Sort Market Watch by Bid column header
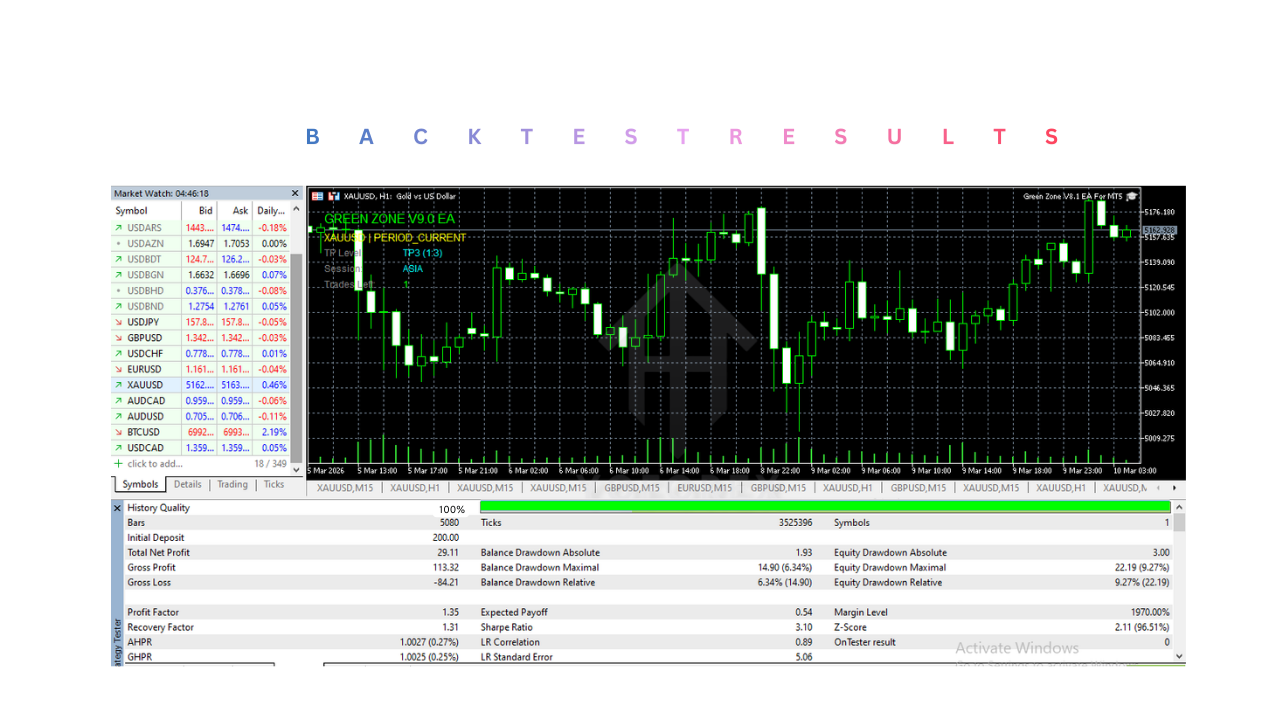The width and height of the screenshot is (1280, 720). [205, 211]
